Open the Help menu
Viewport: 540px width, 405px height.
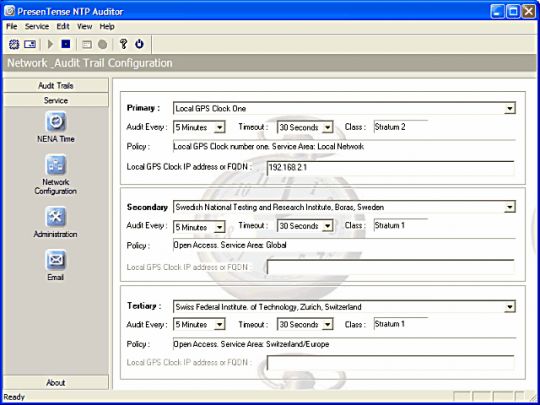click(x=107, y=27)
